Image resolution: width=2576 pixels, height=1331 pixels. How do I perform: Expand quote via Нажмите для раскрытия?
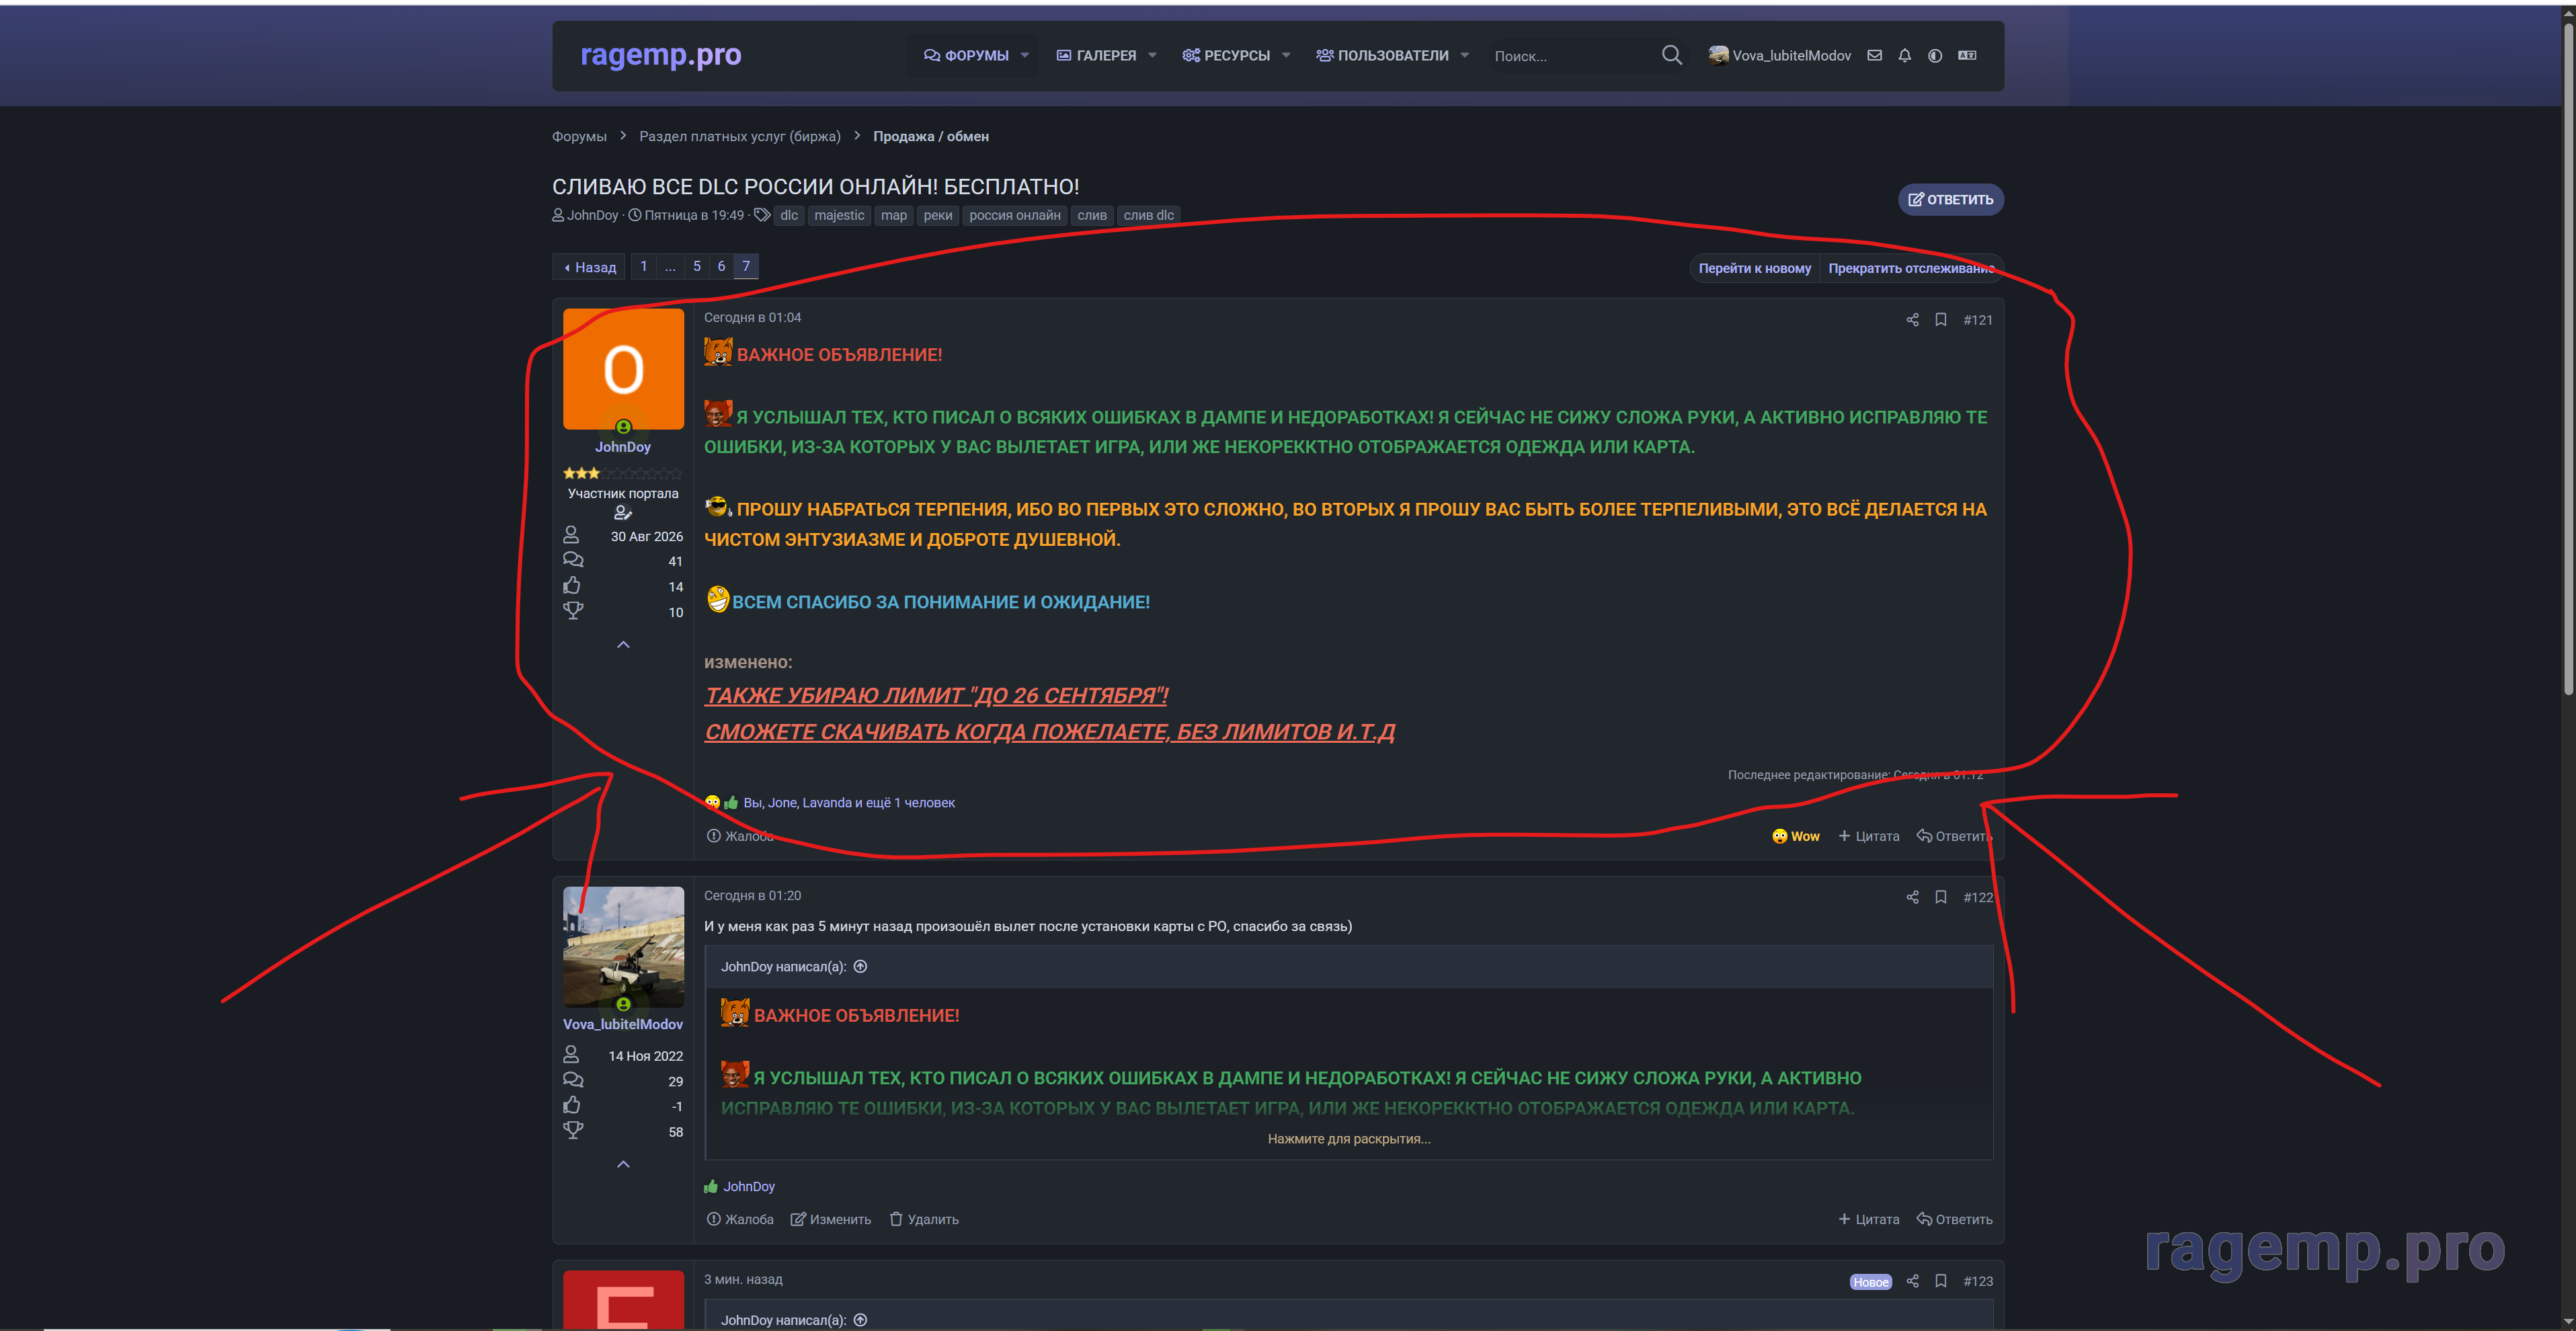[x=1349, y=1139]
